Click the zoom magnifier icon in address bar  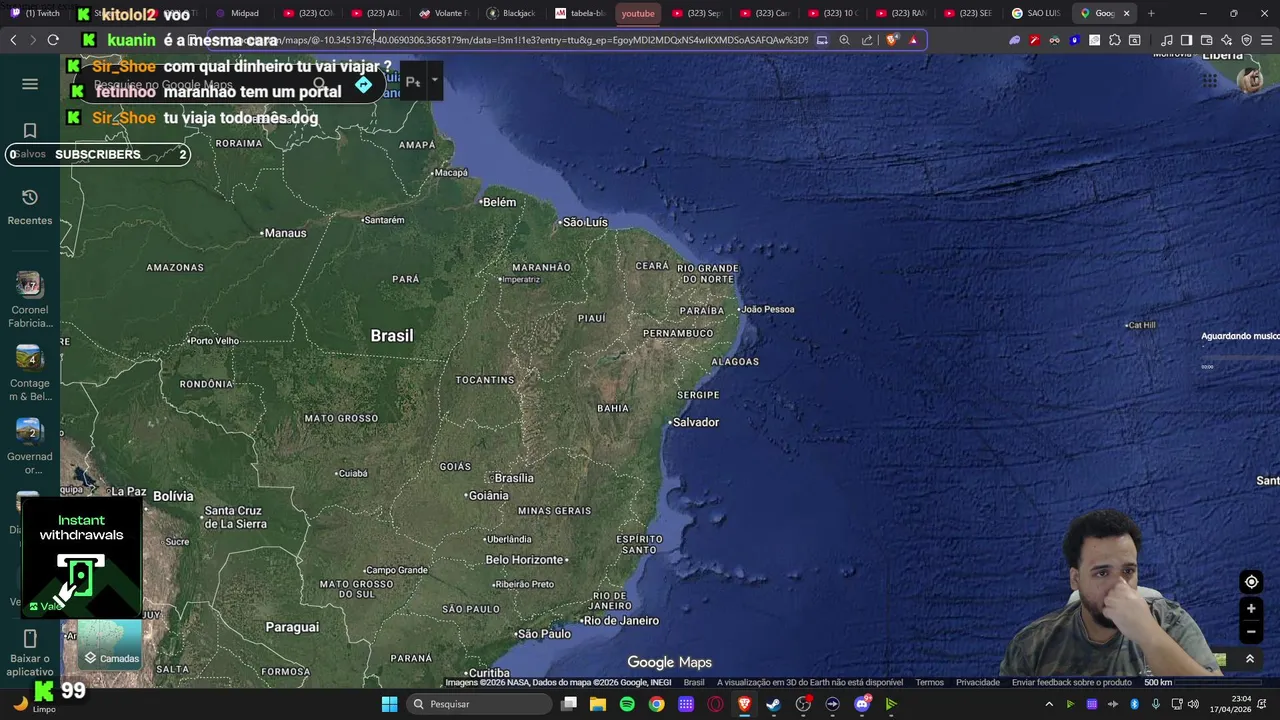coord(844,40)
